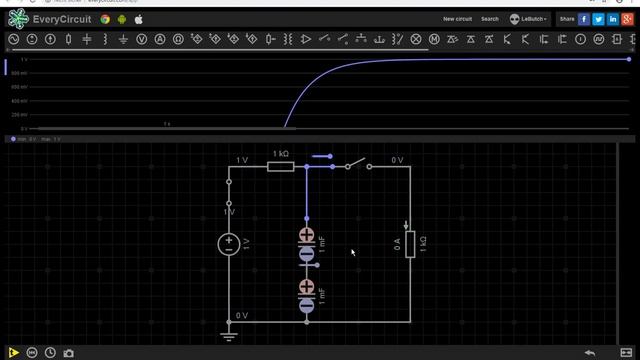Select the lower 1 mF capacitor

(307, 296)
